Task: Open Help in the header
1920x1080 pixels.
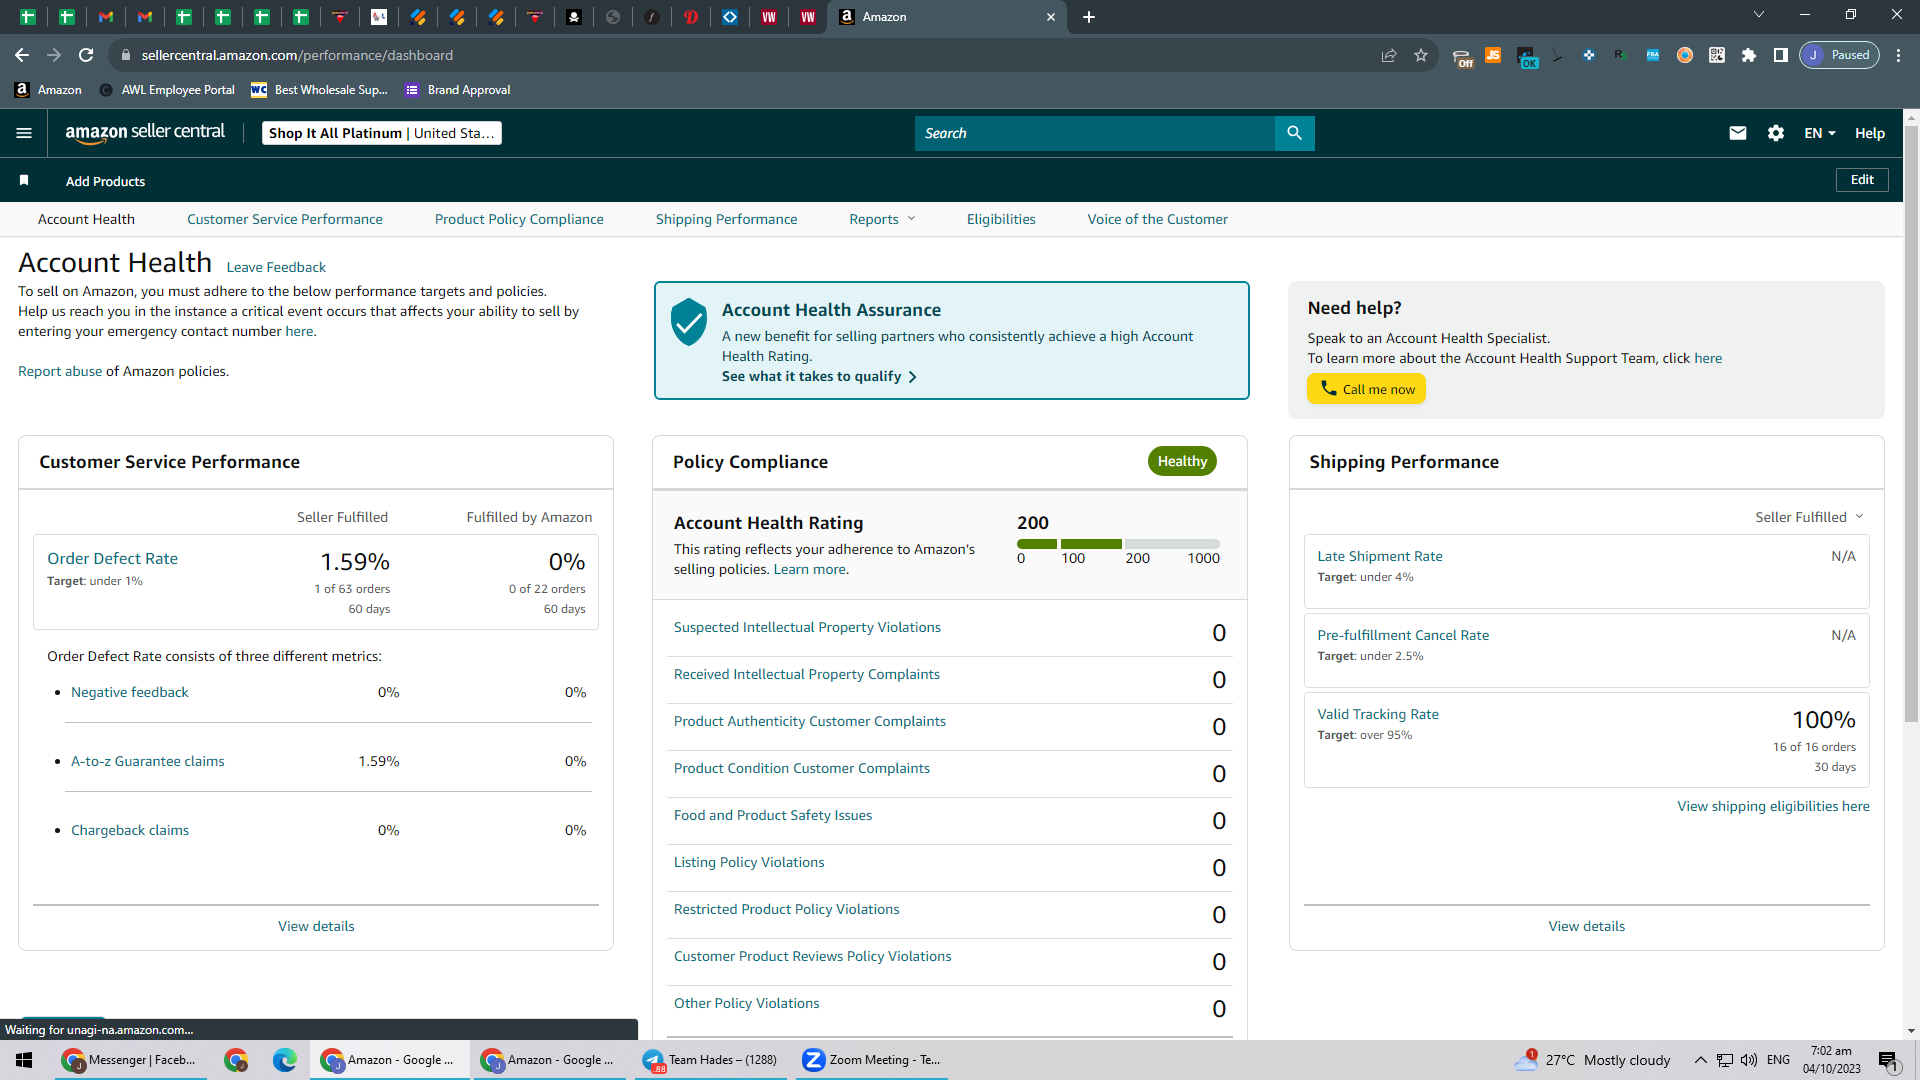Action: [1870, 133]
